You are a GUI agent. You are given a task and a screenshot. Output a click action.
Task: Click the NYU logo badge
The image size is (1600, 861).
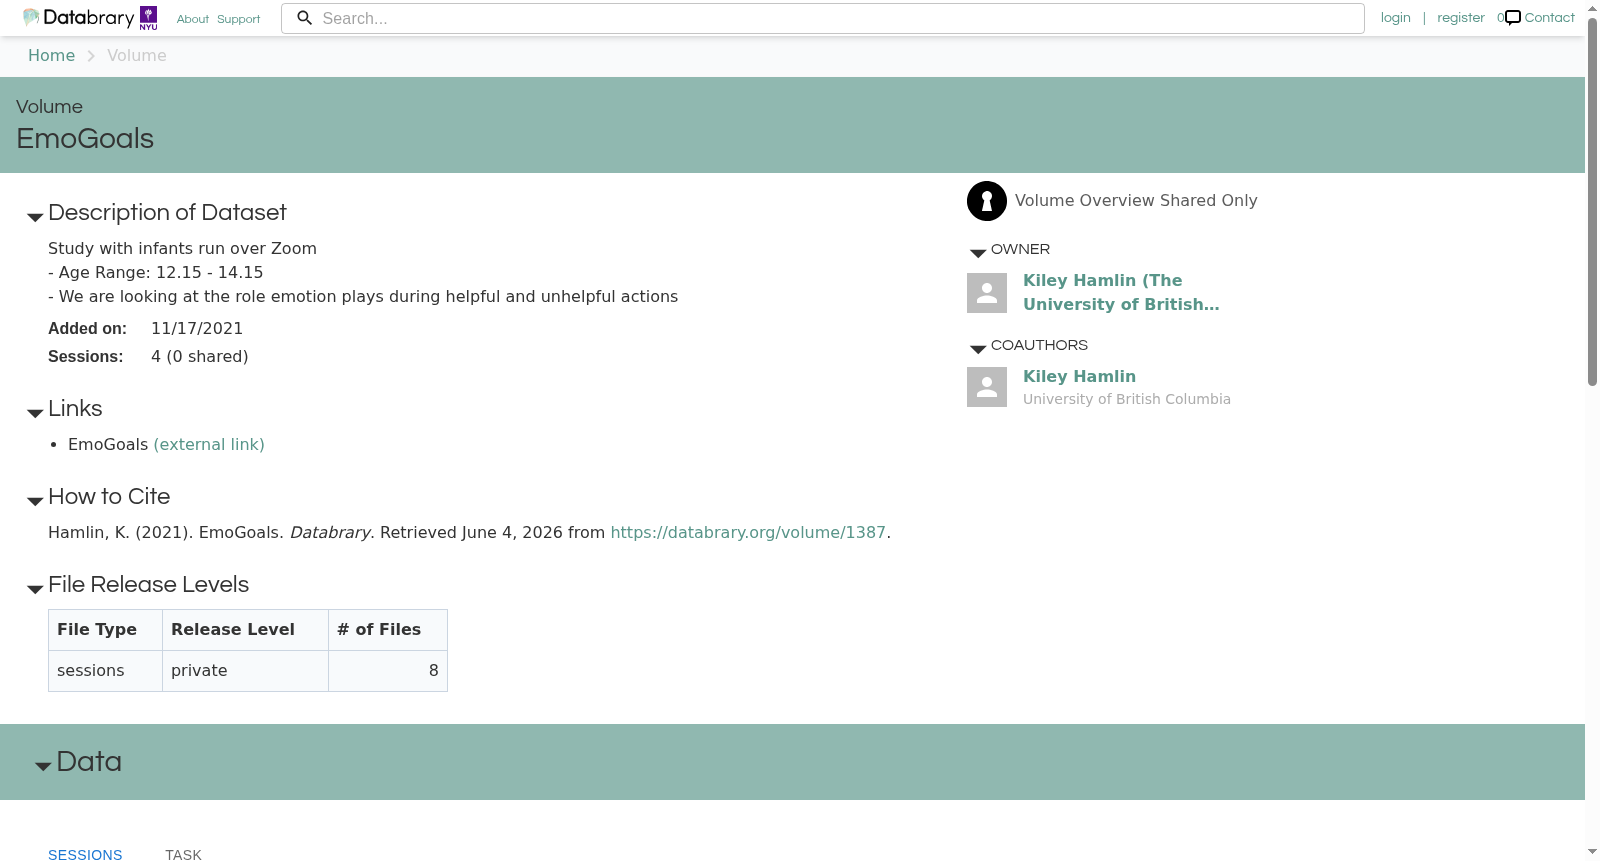(x=148, y=18)
